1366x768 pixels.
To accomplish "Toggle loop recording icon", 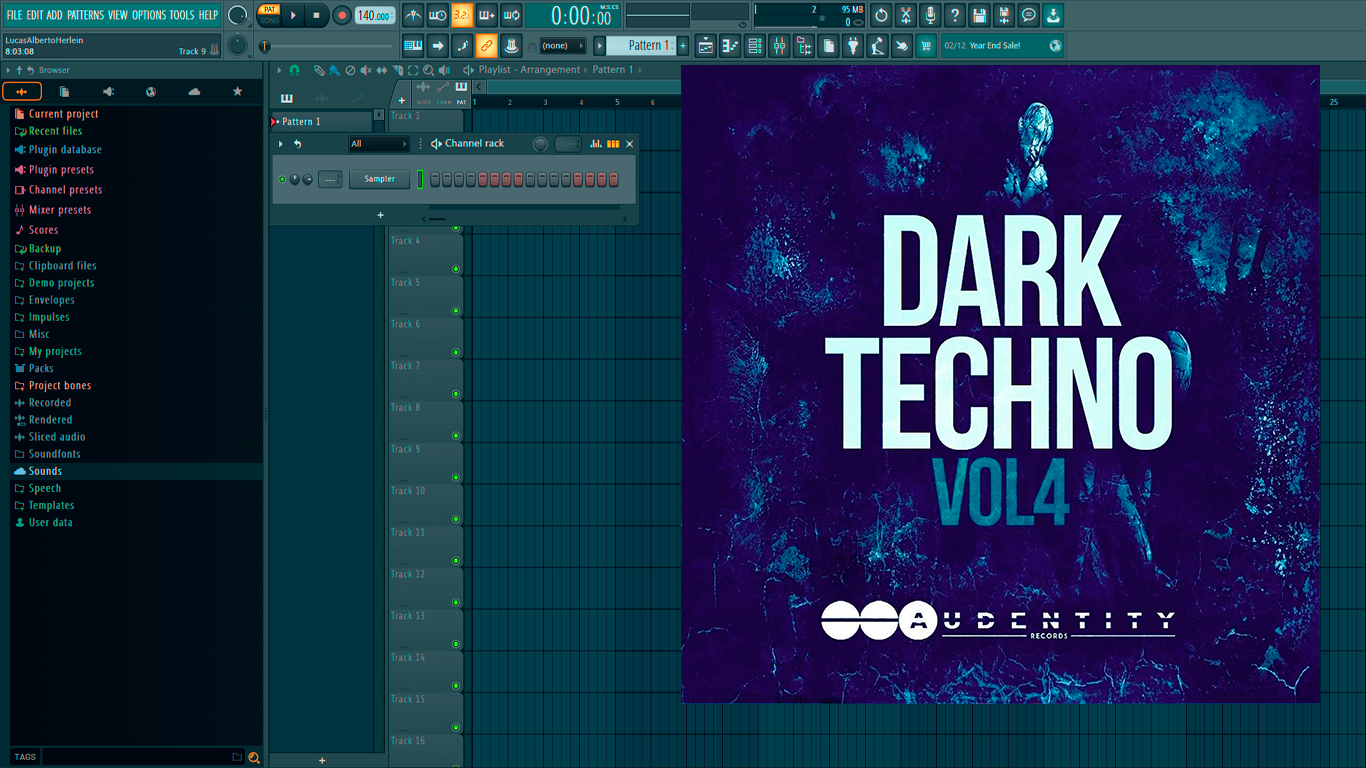I will pyautogui.click(x=511, y=15).
